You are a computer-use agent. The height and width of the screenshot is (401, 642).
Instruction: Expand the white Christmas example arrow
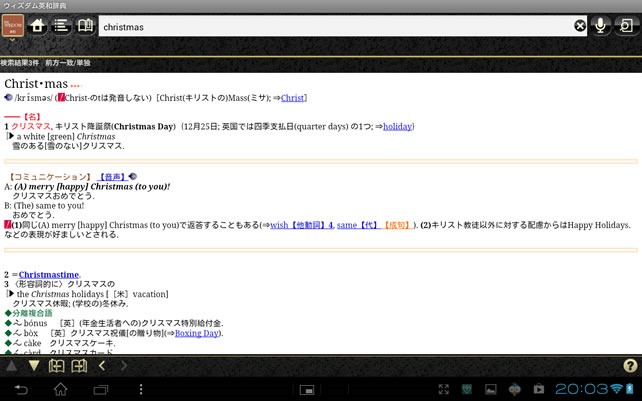click(10, 136)
